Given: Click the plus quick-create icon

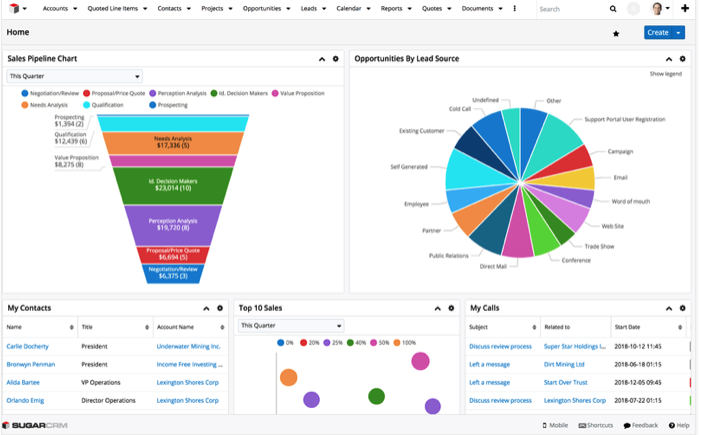Looking at the screenshot, I should (685, 9).
